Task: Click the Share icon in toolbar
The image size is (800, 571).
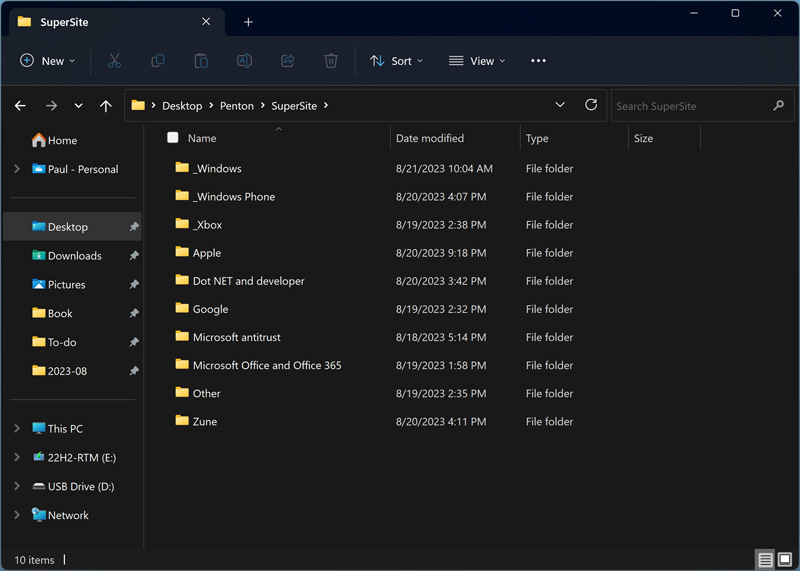Action: (x=288, y=61)
